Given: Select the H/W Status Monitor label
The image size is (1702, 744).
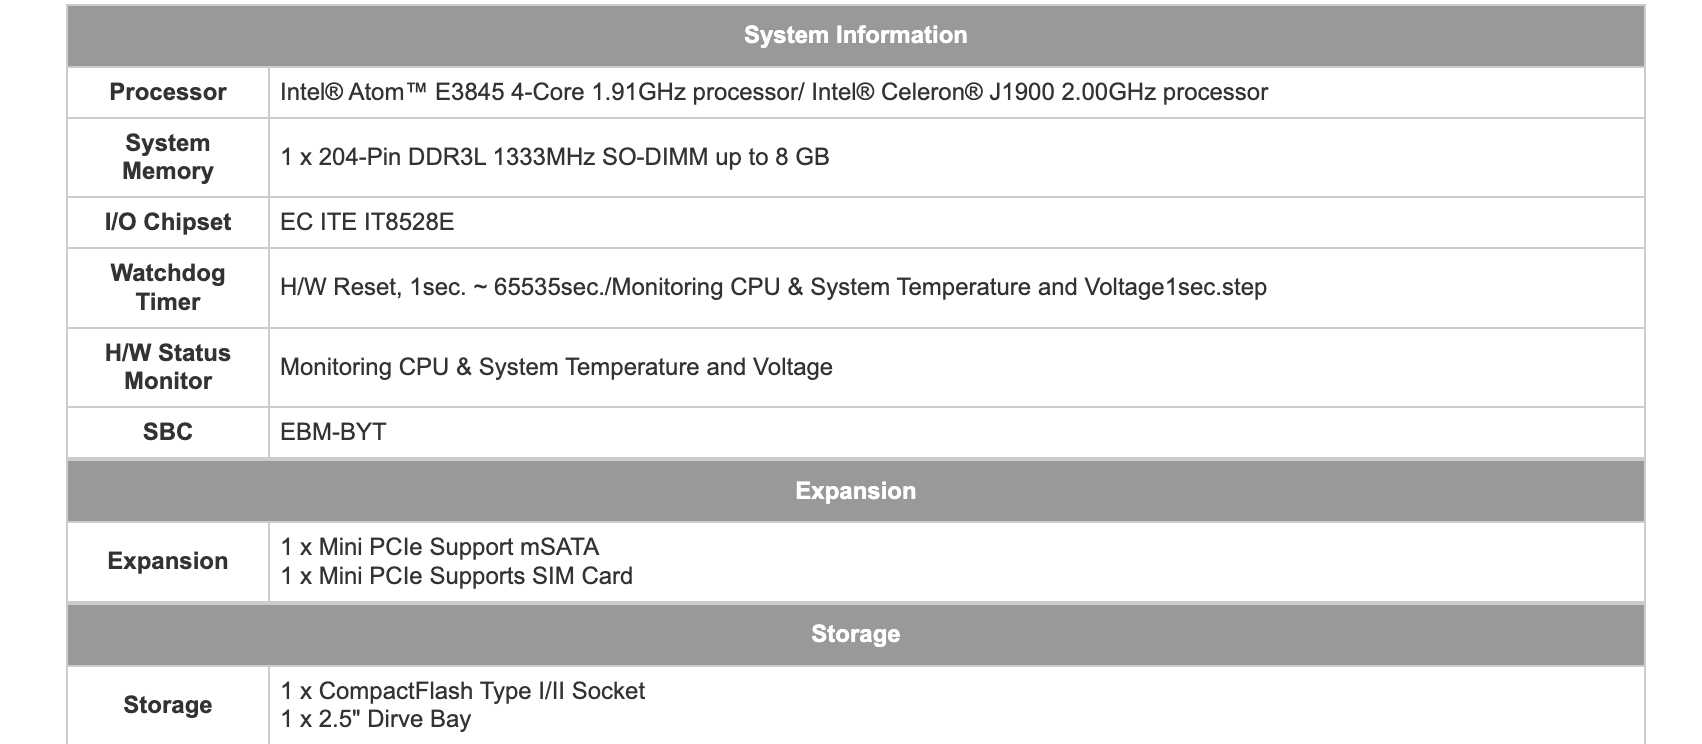Looking at the screenshot, I should (x=168, y=367).
